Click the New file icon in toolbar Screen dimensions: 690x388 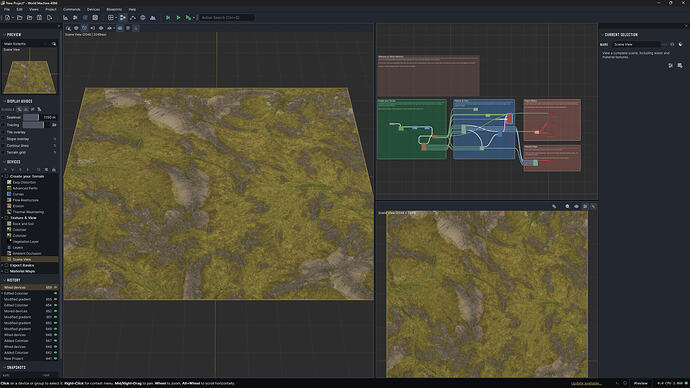point(7,18)
